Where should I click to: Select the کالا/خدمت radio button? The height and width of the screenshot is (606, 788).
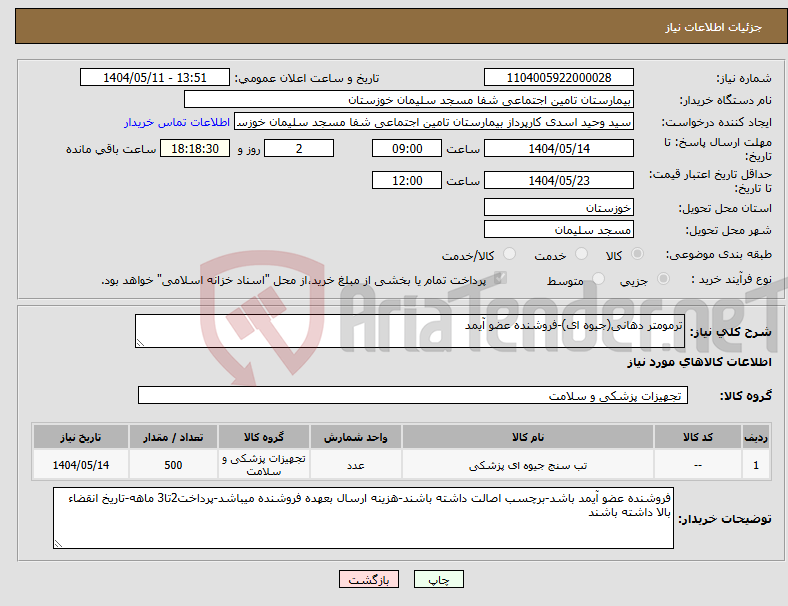click(x=510, y=254)
